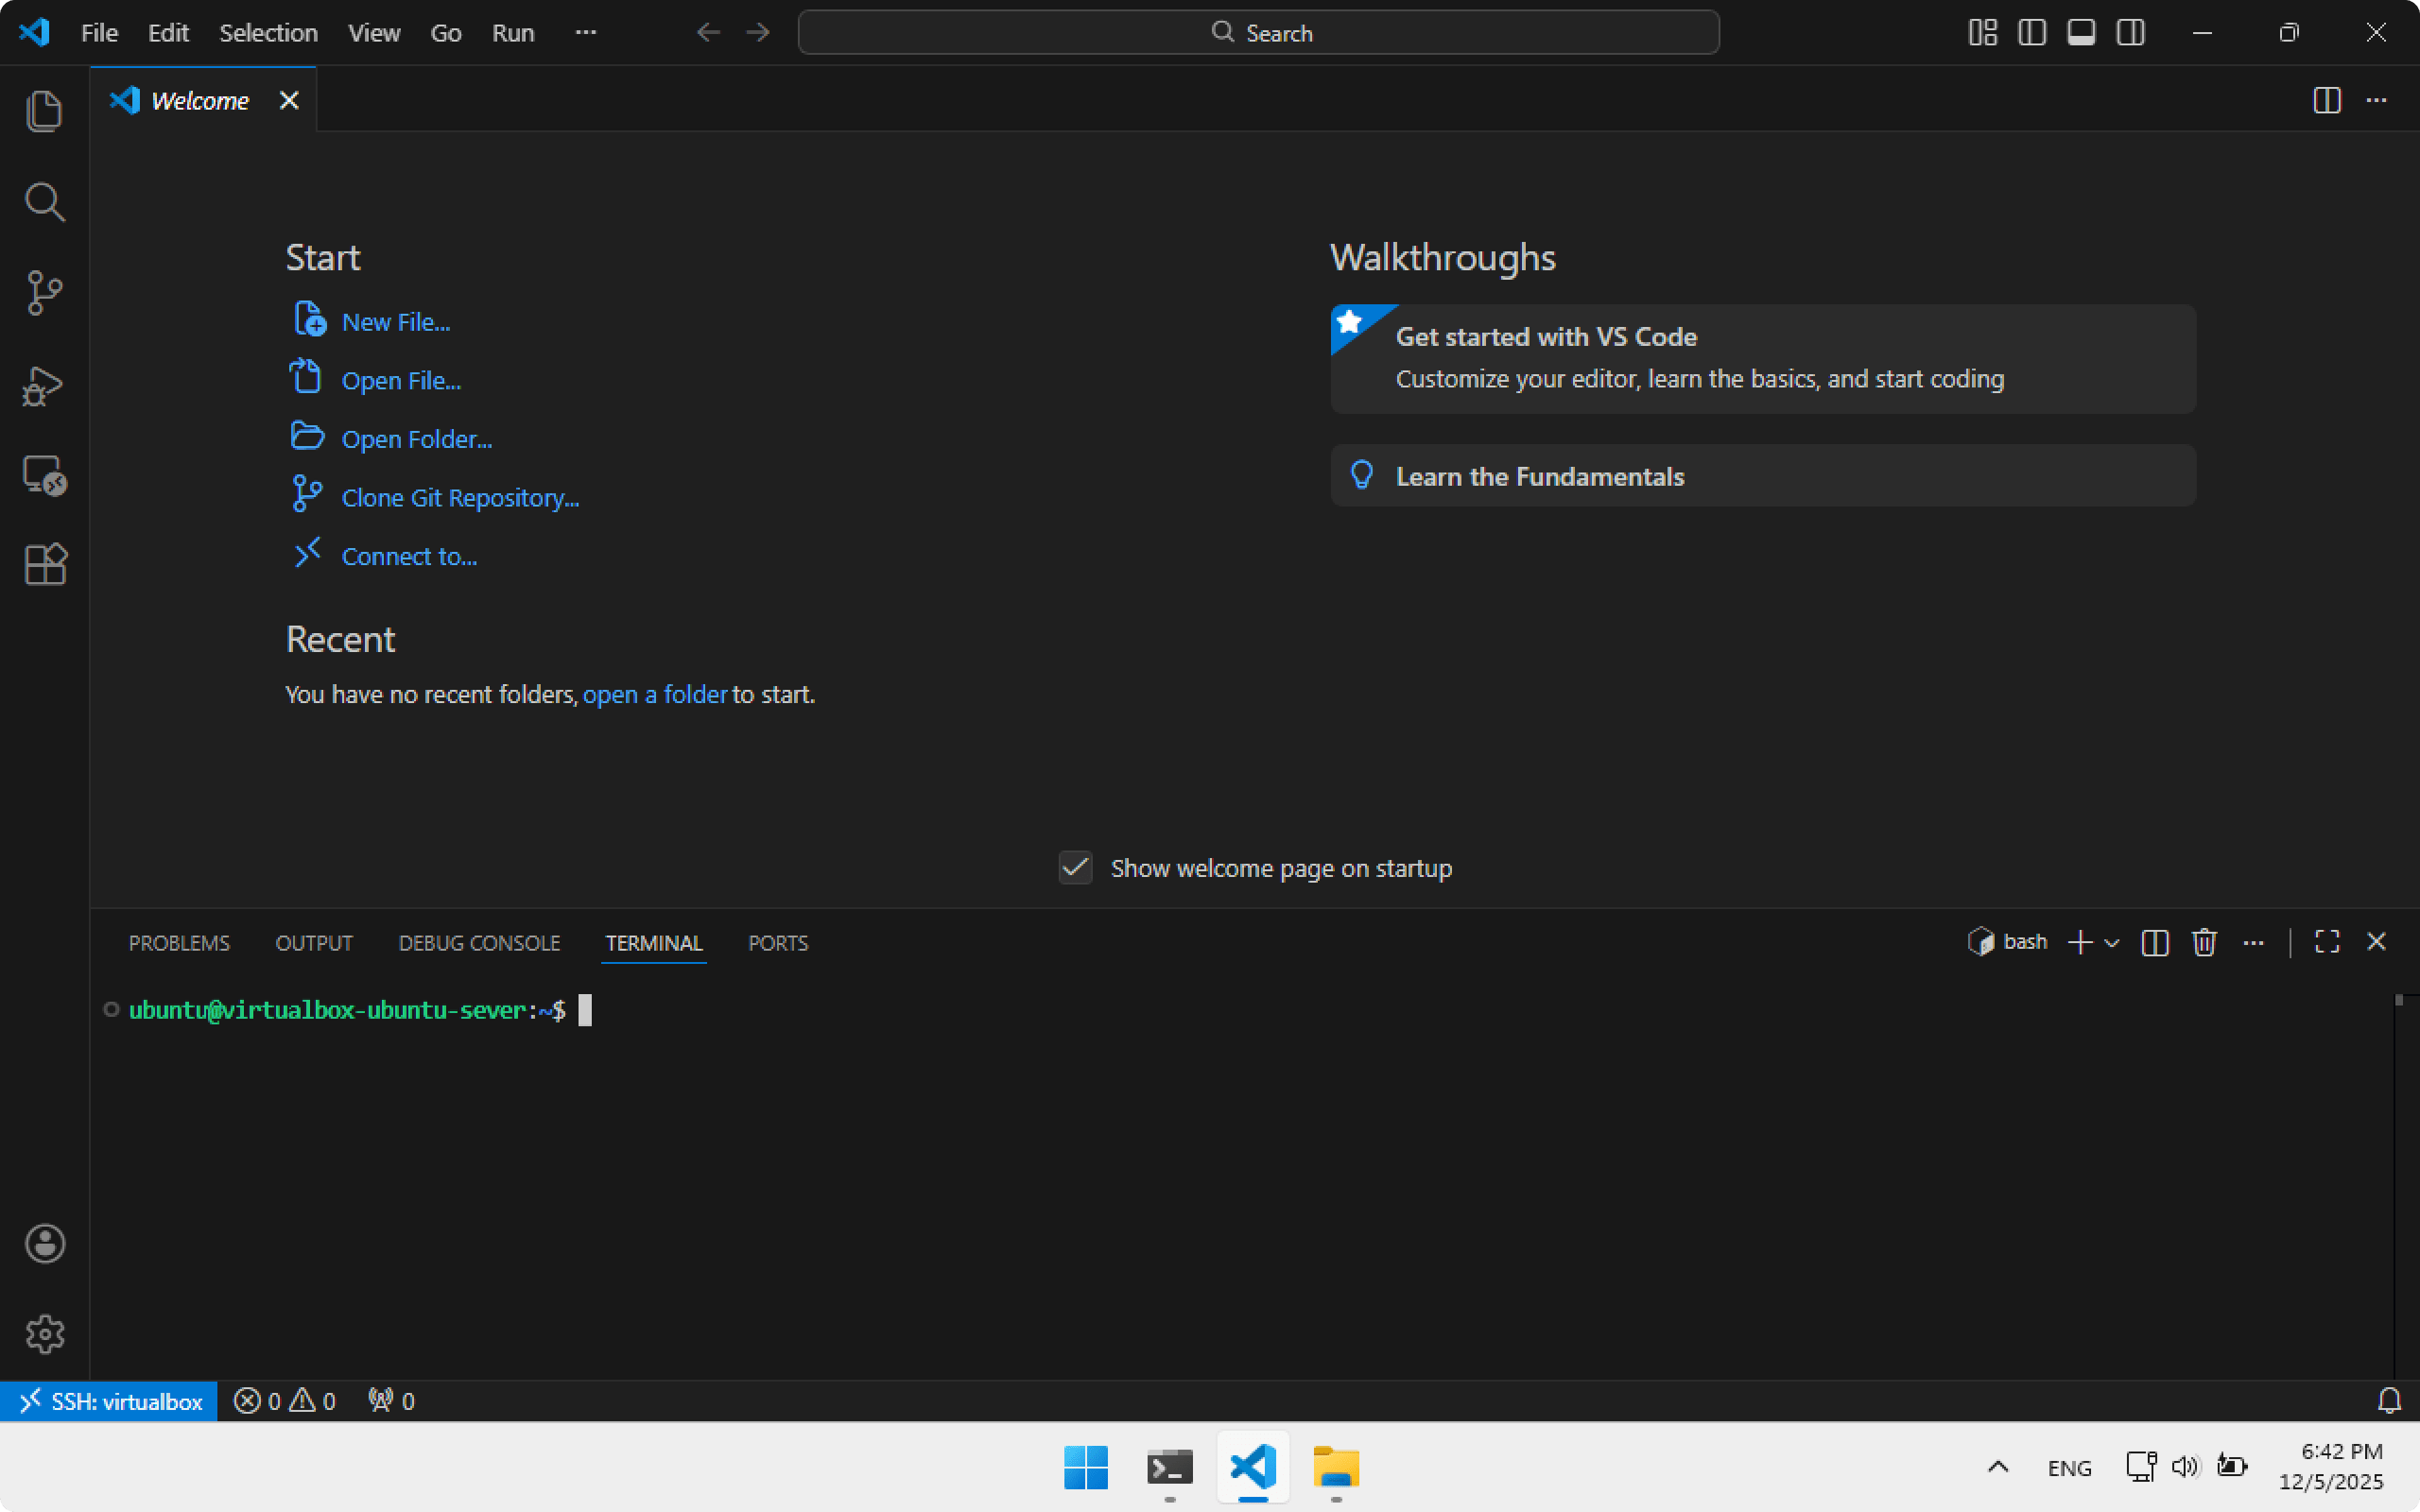Image resolution: width=2420 pixels, height=1512 pixels.
Task: Toggle primary side bar visibility
Action: (x=2031, y=33)
